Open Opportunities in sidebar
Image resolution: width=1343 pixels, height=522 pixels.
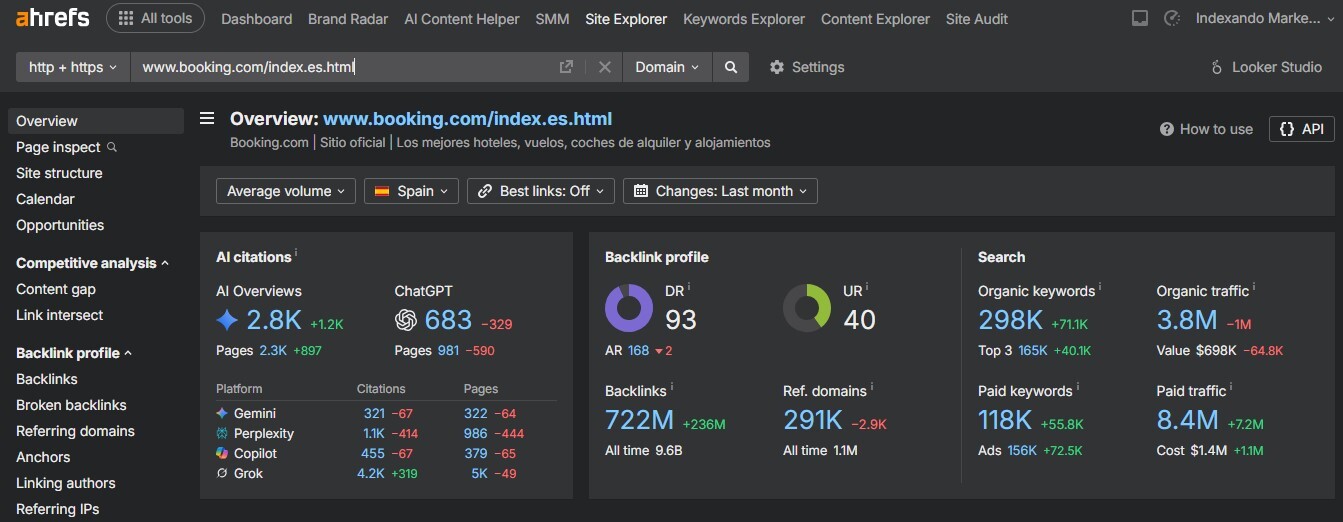click(60, 225)
